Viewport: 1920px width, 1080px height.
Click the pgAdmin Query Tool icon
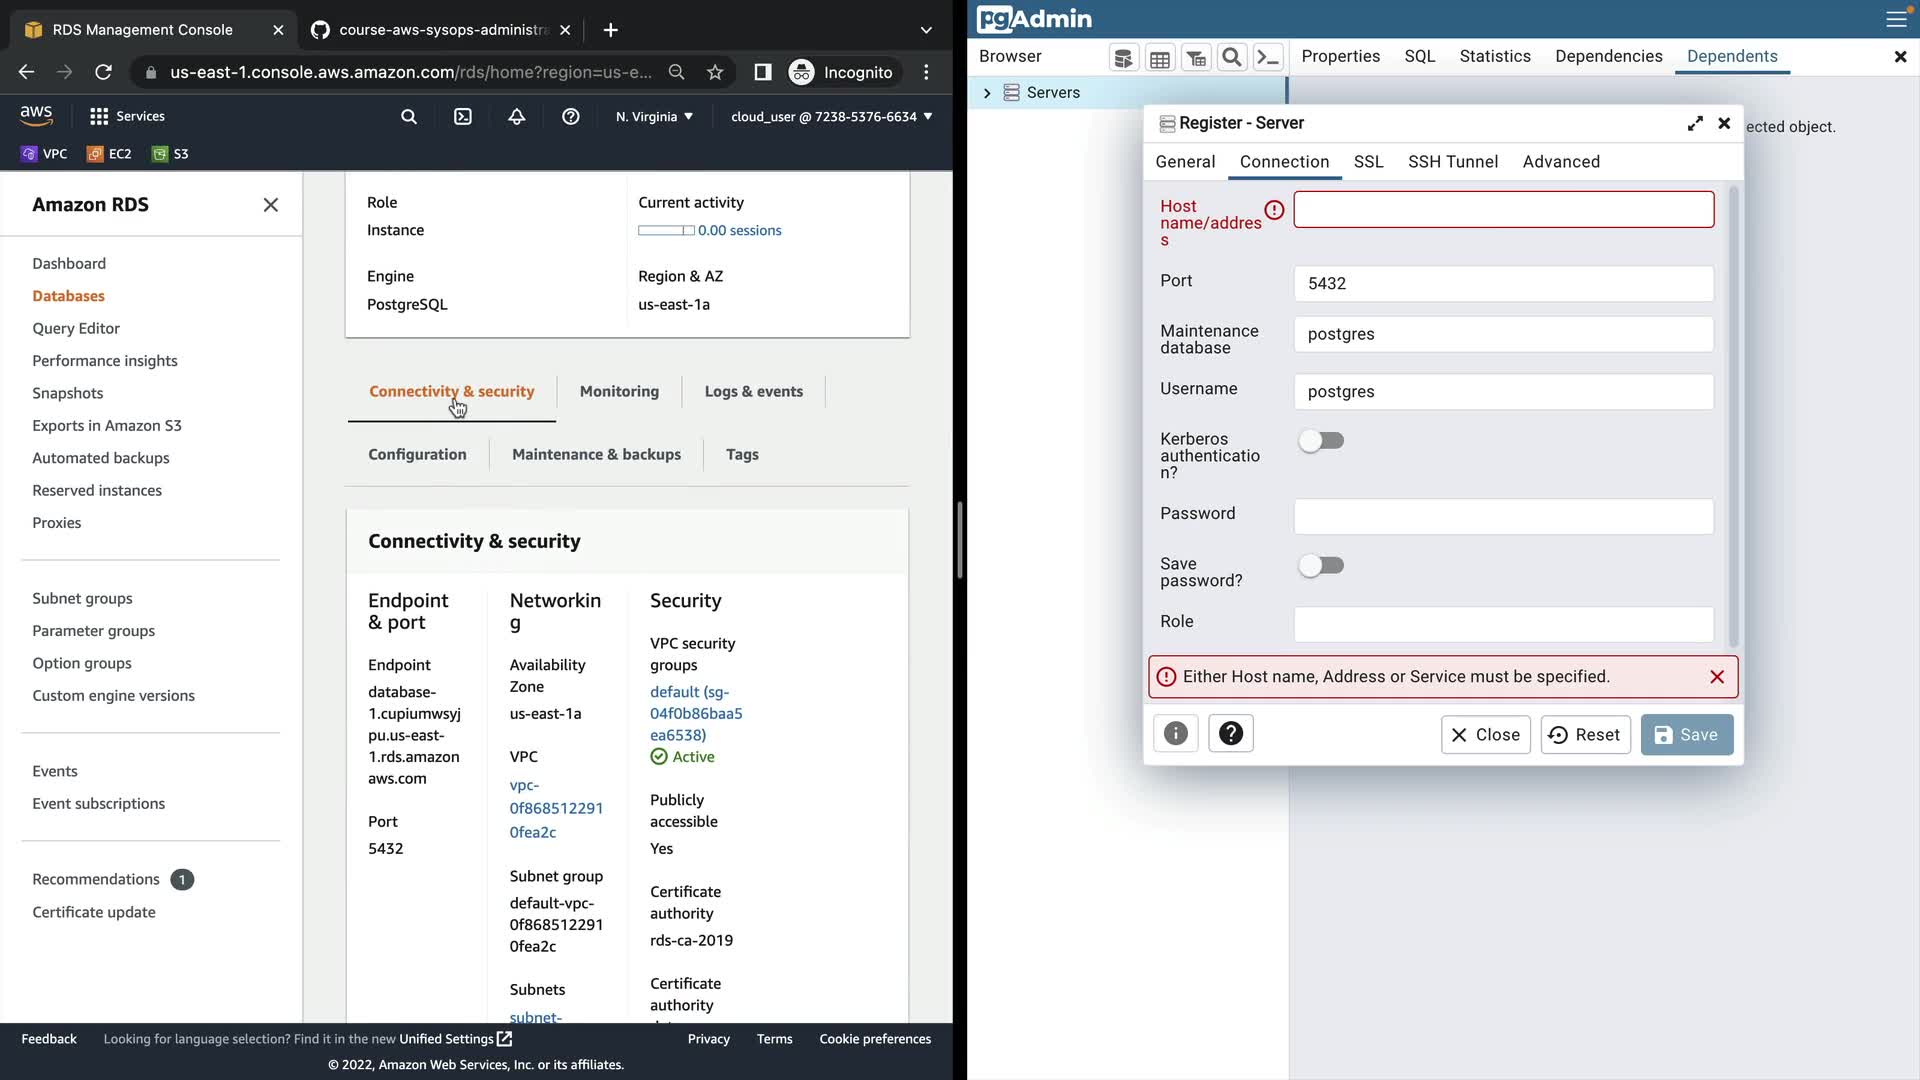1123,58
